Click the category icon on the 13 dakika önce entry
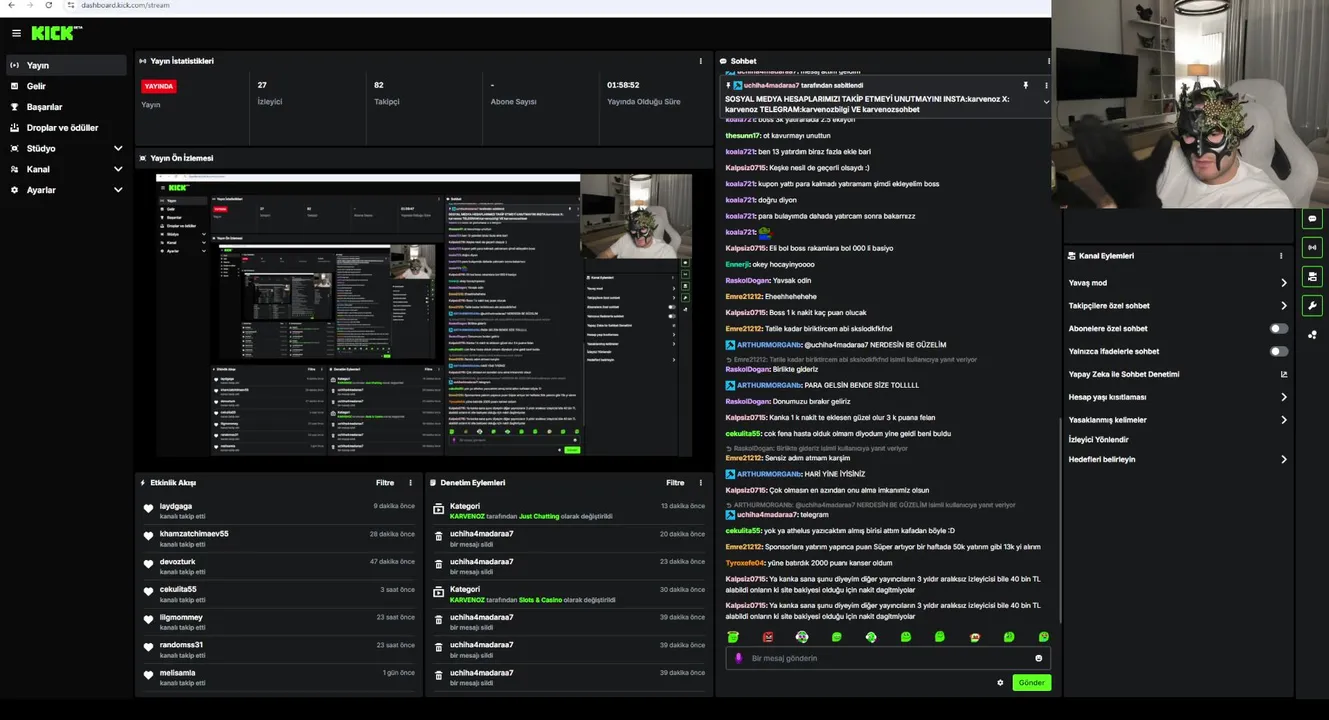 pos(438,509)
